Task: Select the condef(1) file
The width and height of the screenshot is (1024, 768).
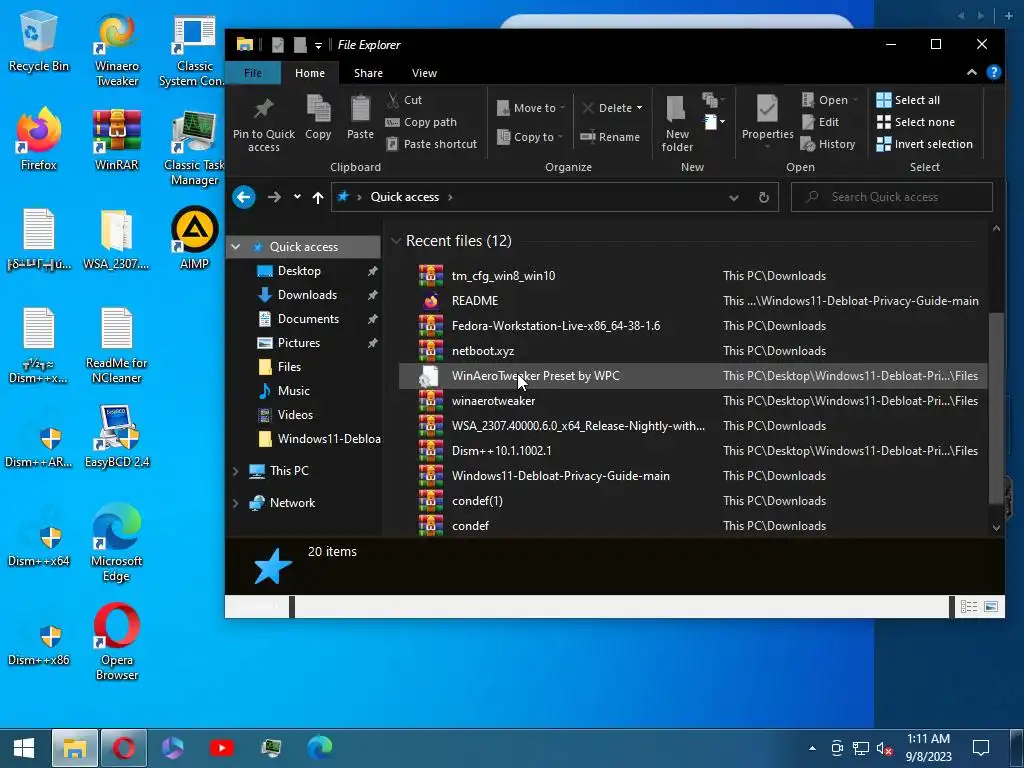Action: 693,501
